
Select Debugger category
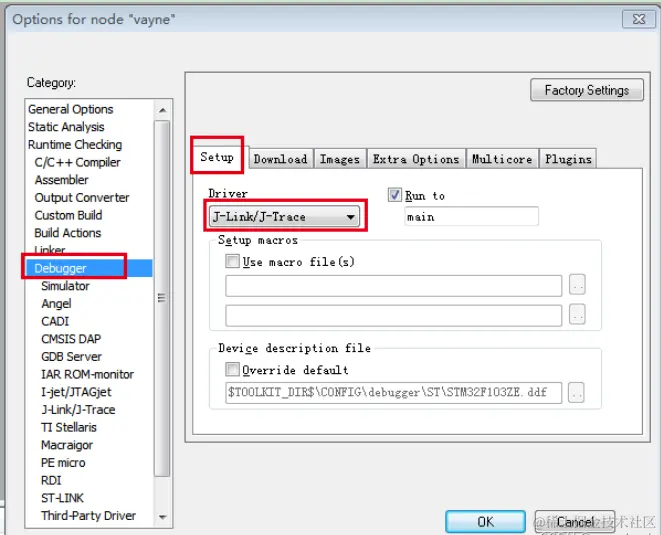coord(89,269)
